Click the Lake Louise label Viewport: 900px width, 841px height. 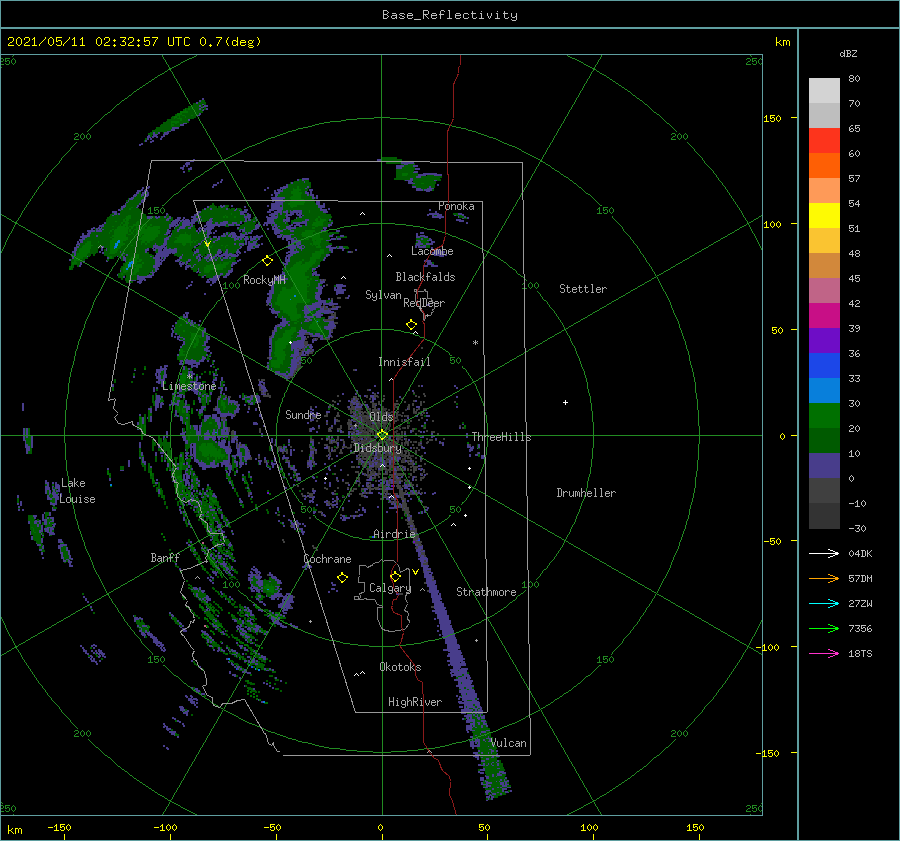click(77, 491)
